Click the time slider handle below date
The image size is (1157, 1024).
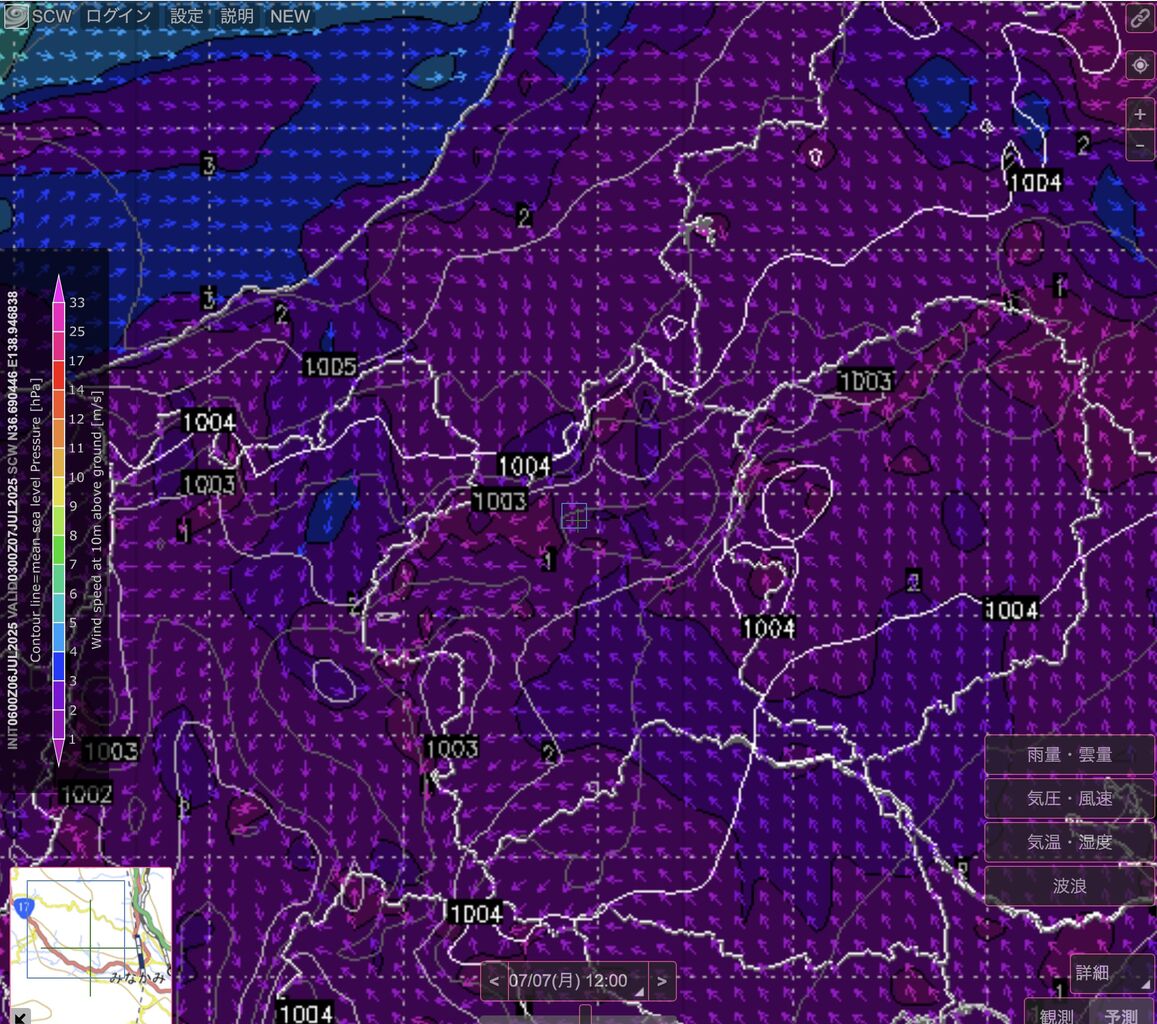tap(584, 1015)
